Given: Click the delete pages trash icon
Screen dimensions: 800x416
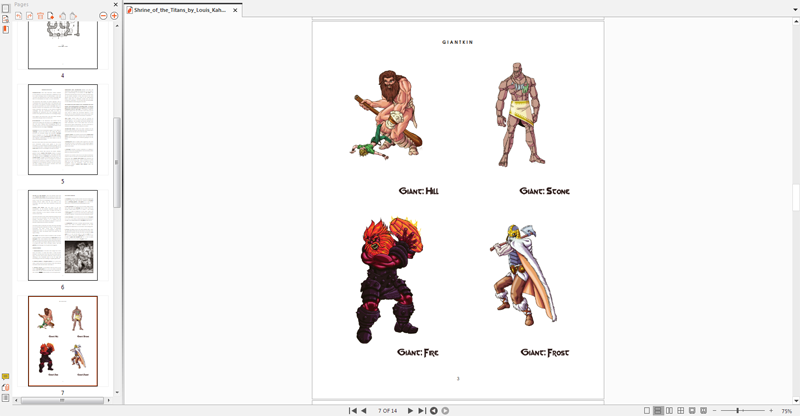Looking at the screenshot, I should tap(40, 16).
